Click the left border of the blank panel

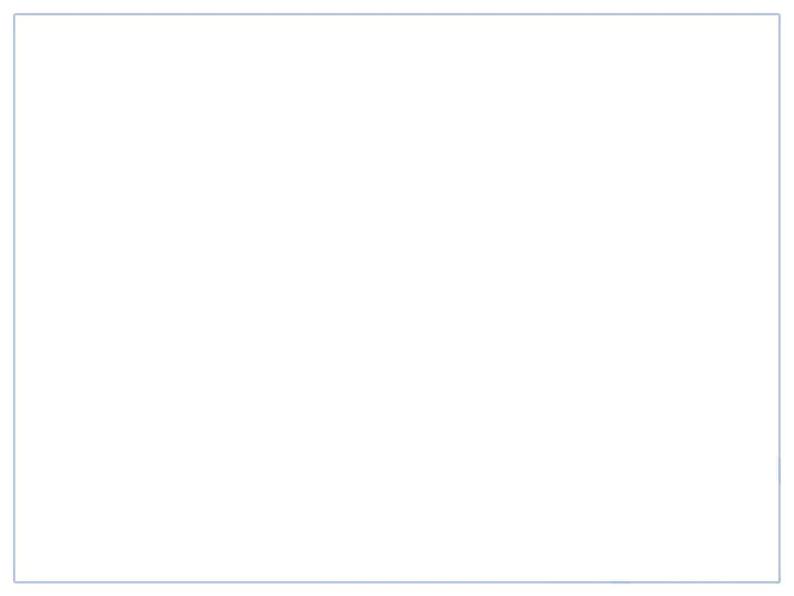14,298
